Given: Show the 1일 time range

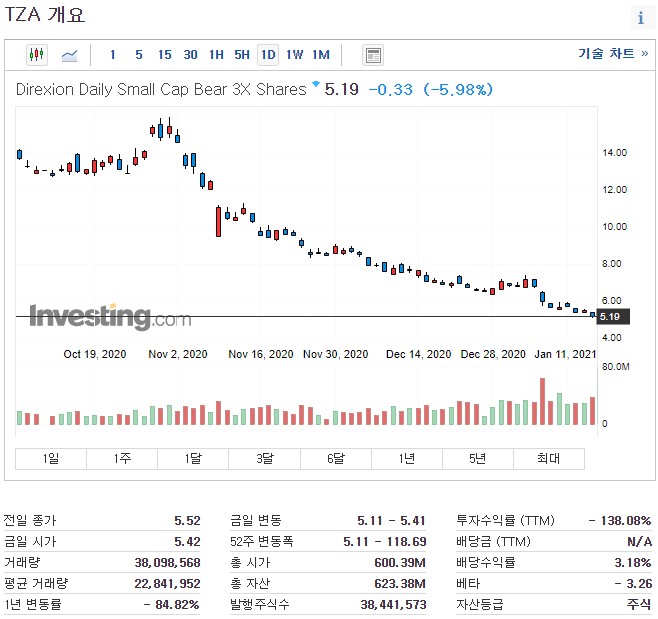Looking at the screenshot, I should (x=51, y=458).
